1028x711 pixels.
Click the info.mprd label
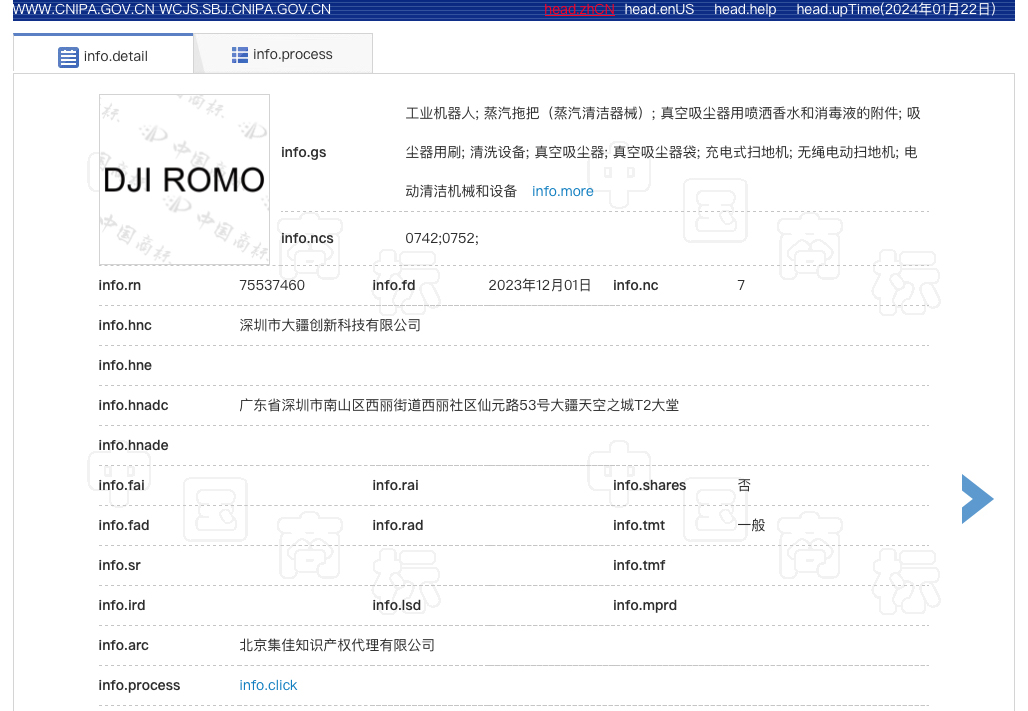click(645, 605)
